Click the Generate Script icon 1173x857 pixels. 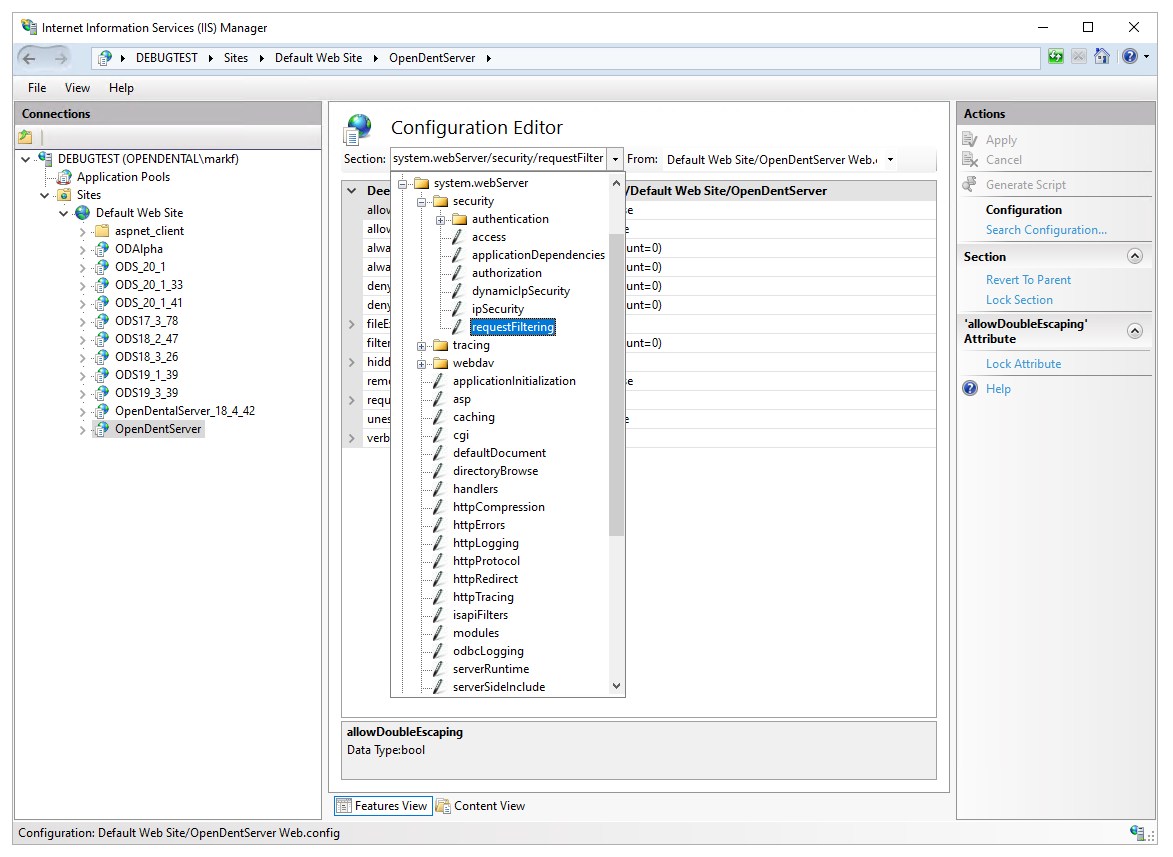click(x=970, y=184)
